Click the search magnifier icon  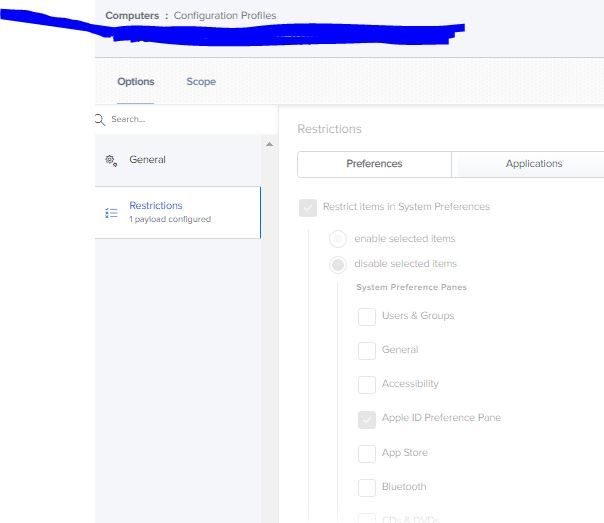[x=99, y=120]
